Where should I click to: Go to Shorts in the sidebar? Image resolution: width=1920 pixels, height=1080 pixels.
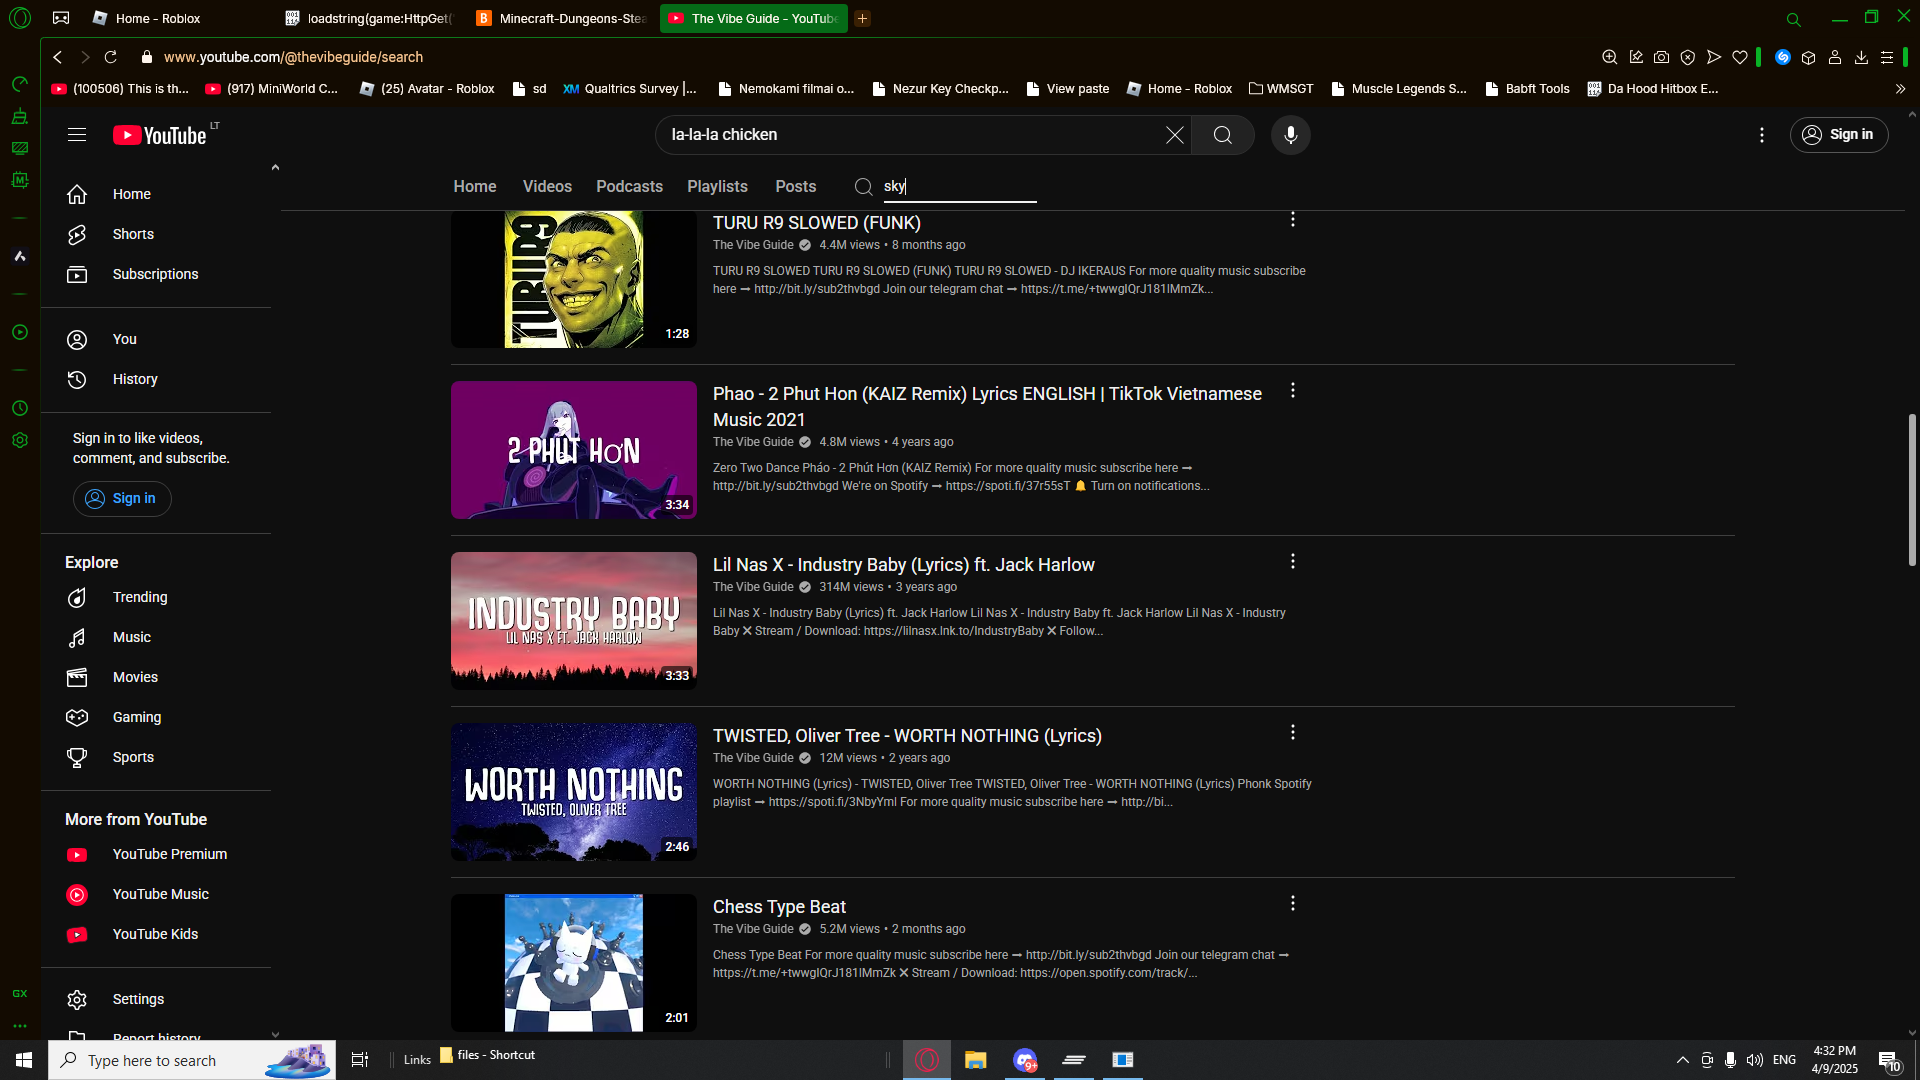click(158, 234)
